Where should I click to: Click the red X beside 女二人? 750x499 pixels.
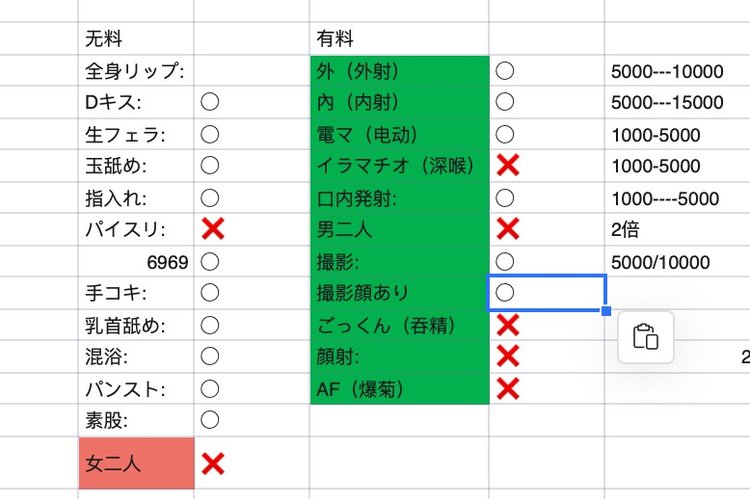pyautogui.click(x=212, y=463)
